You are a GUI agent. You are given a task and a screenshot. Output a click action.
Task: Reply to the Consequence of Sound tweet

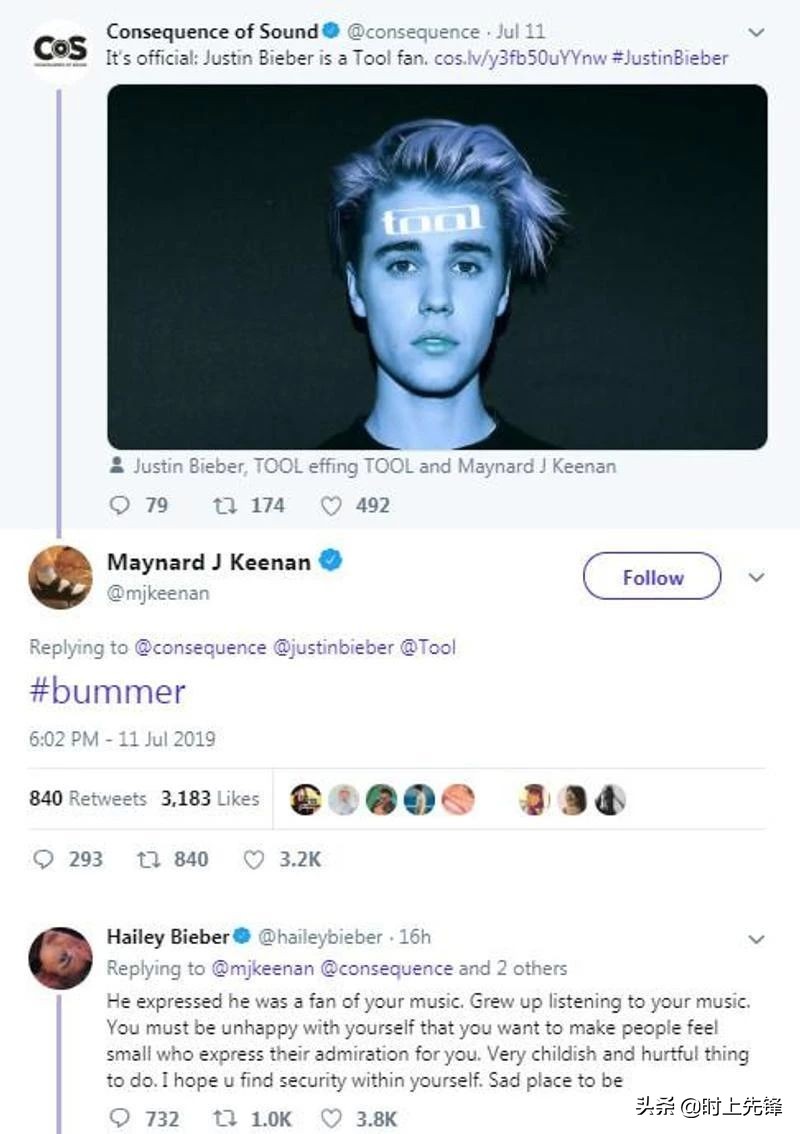pos(120,506)
